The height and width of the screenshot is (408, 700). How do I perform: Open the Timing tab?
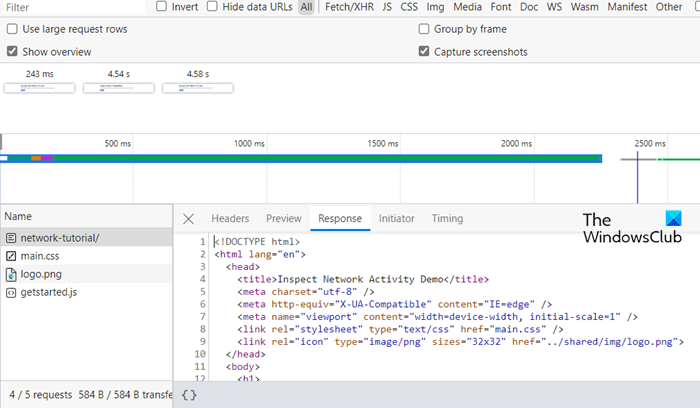tap(447, 219)
